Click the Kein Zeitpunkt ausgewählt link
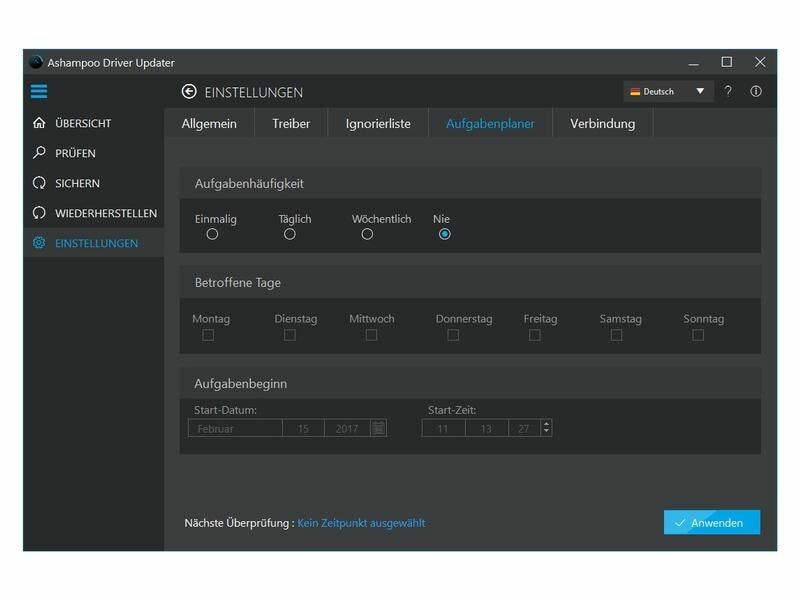 click(361, 523)
